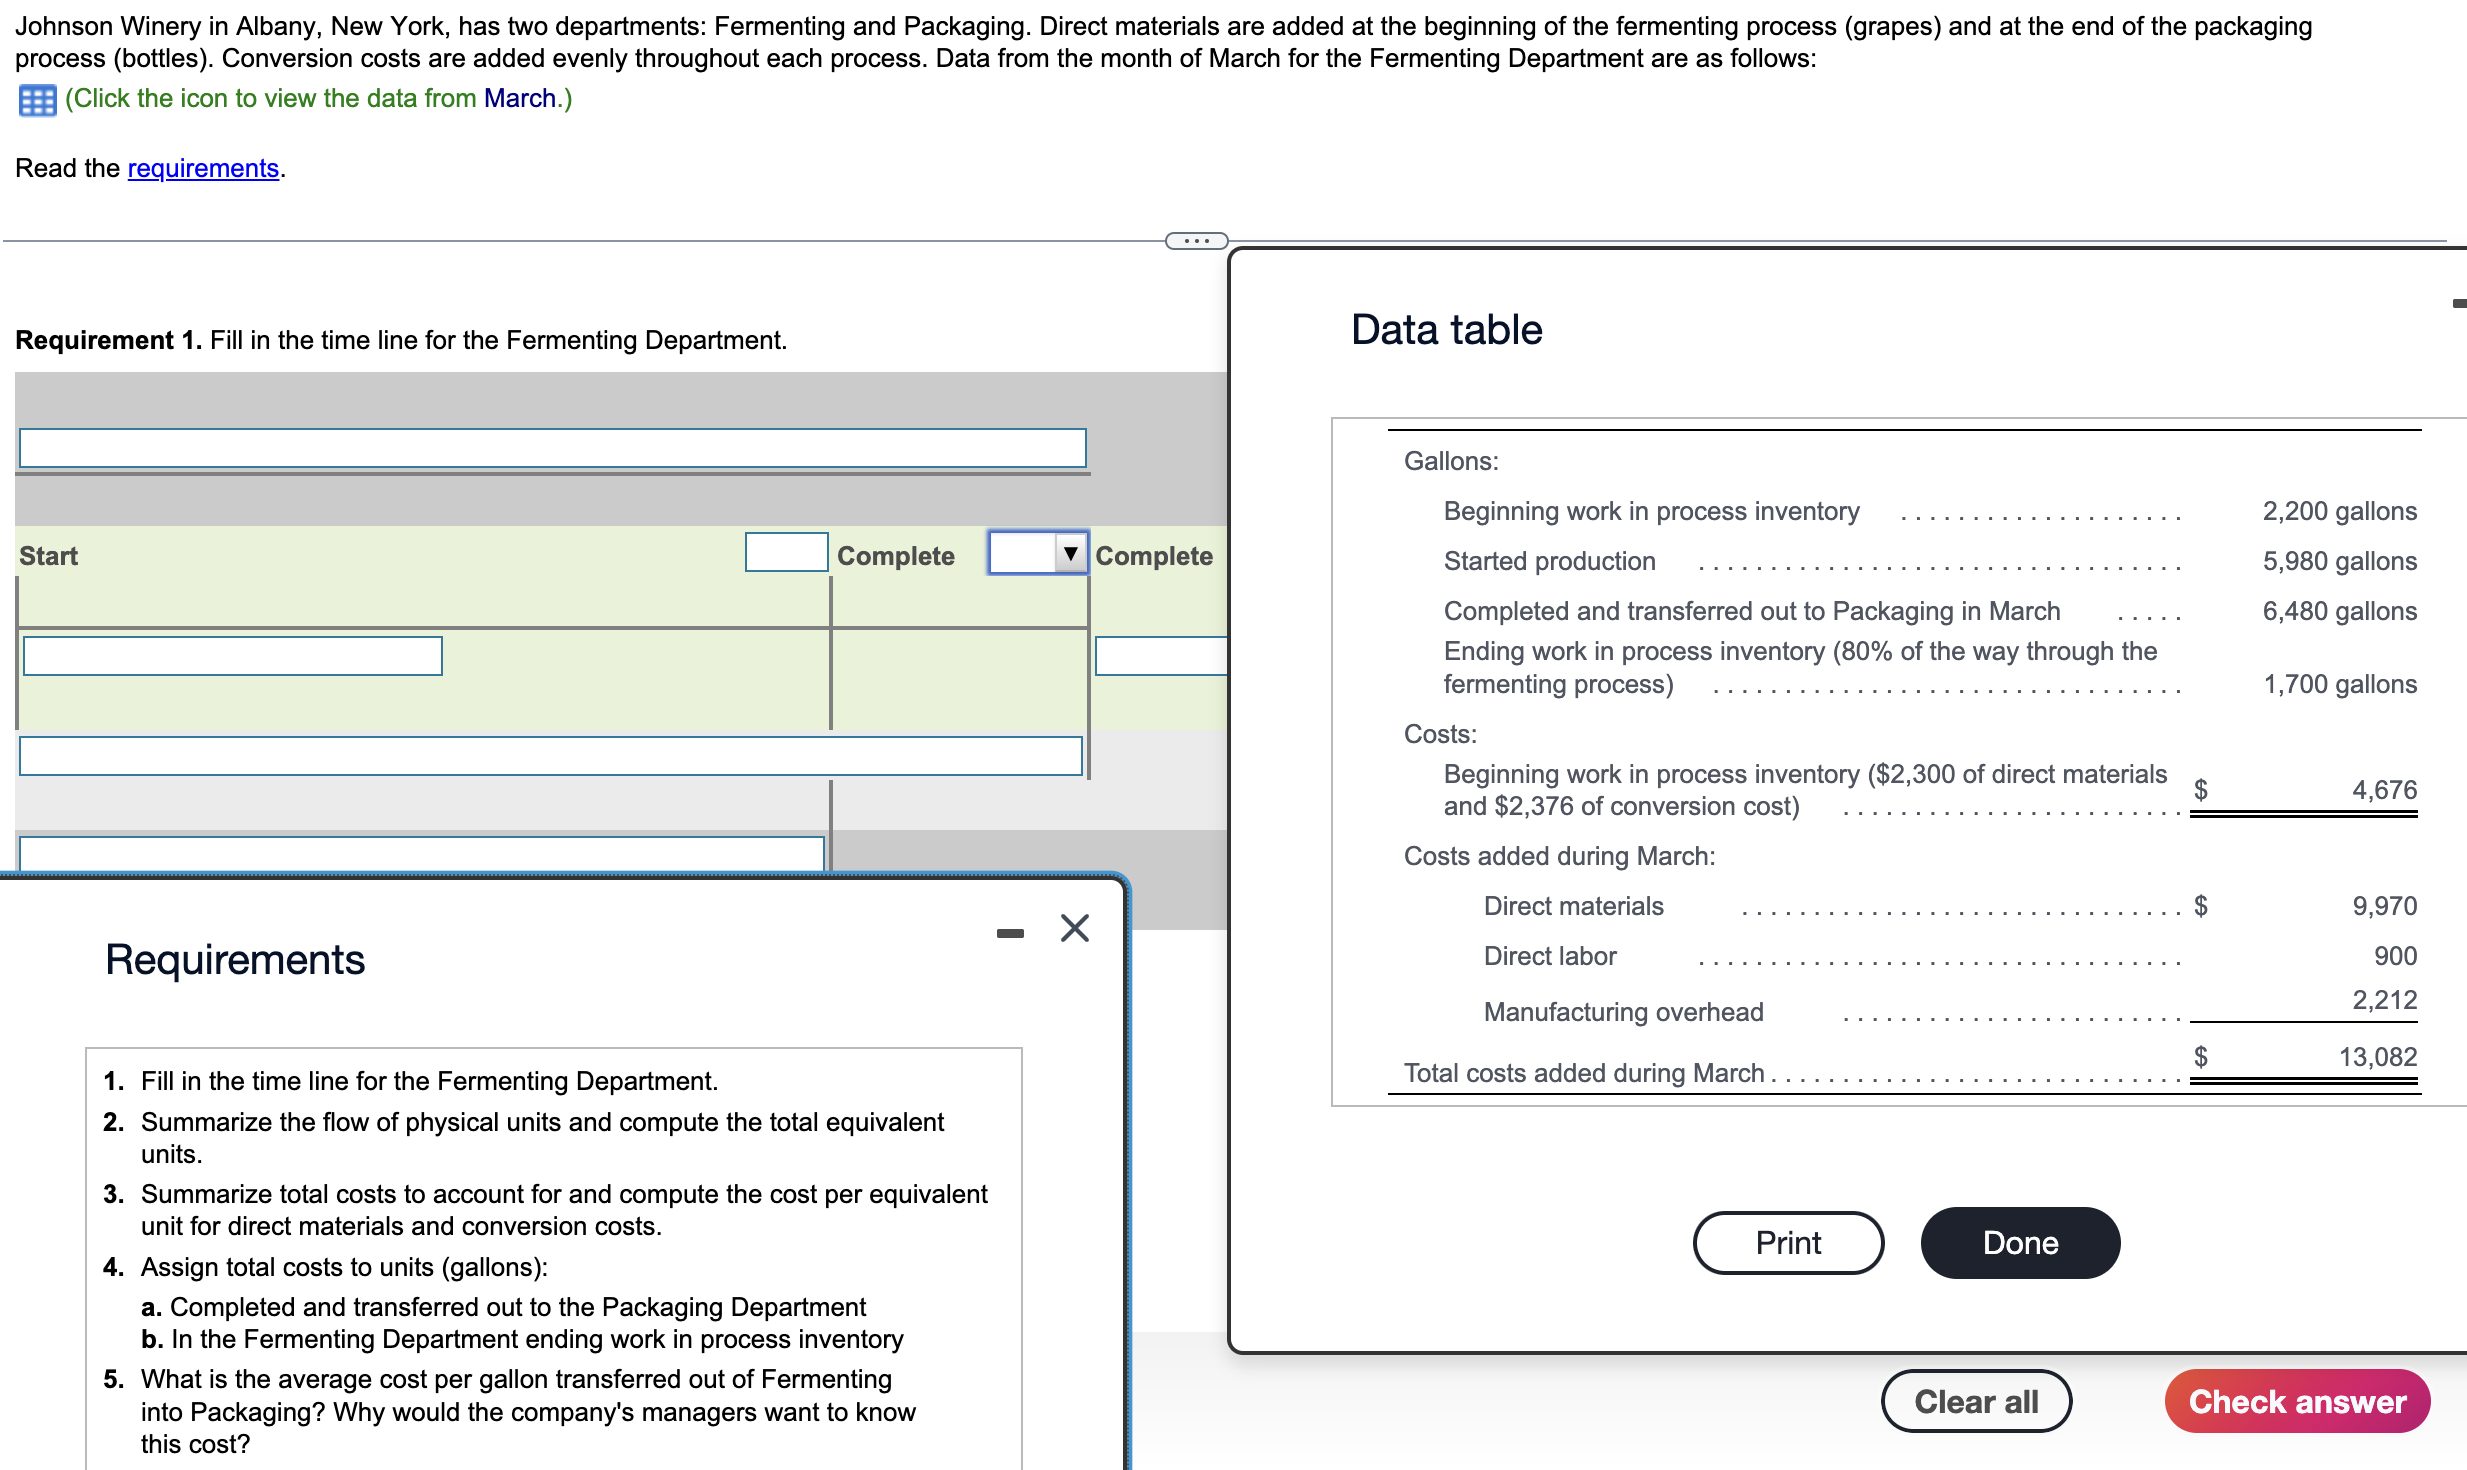The height and width of the screenshot is (1470, 2467).
Task: Click the input field under Start
Action: tap(232, 656)
